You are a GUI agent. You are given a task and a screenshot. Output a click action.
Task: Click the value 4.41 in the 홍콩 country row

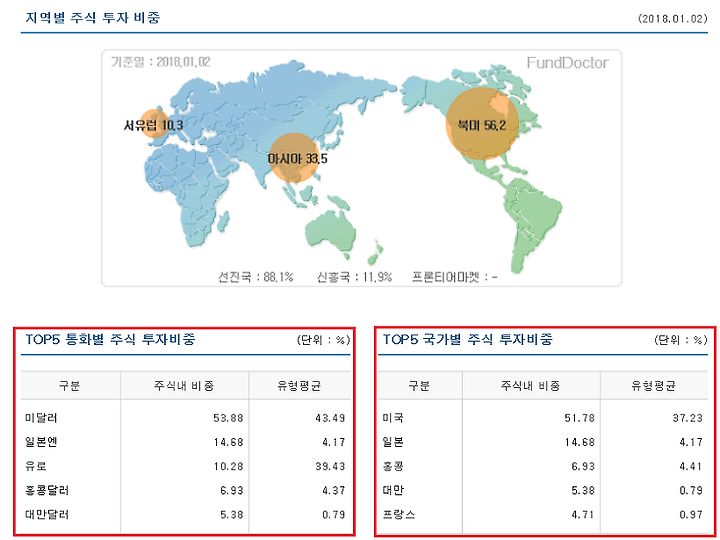tap(691, 467)
